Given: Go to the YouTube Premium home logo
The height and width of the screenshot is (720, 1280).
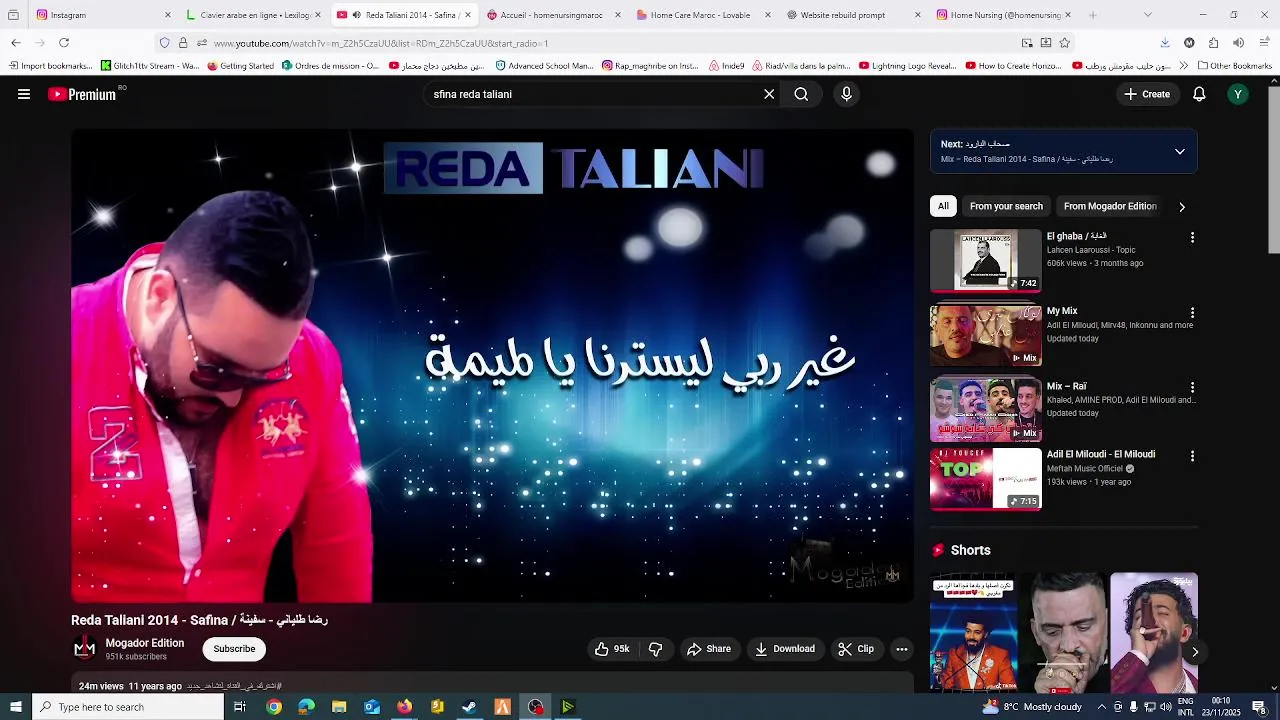Looking at the screenshot, I should 82,94.
